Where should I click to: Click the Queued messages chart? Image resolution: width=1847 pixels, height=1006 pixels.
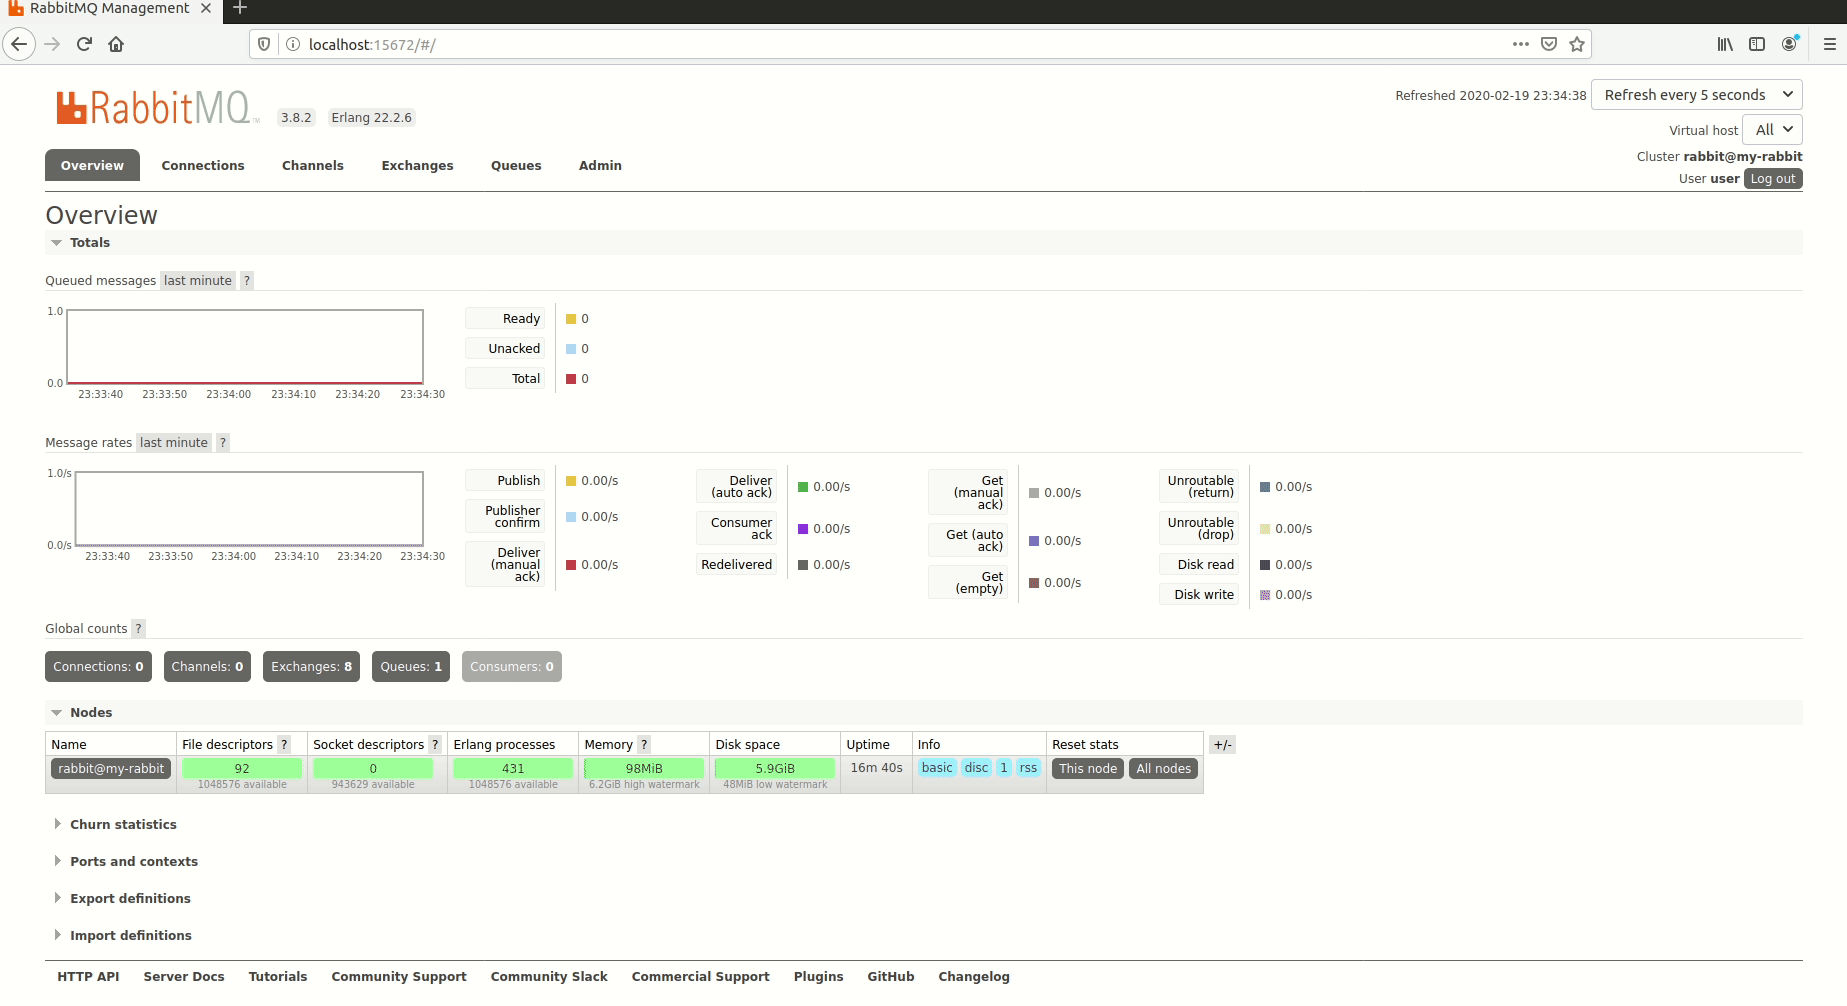tap(245, 347)
